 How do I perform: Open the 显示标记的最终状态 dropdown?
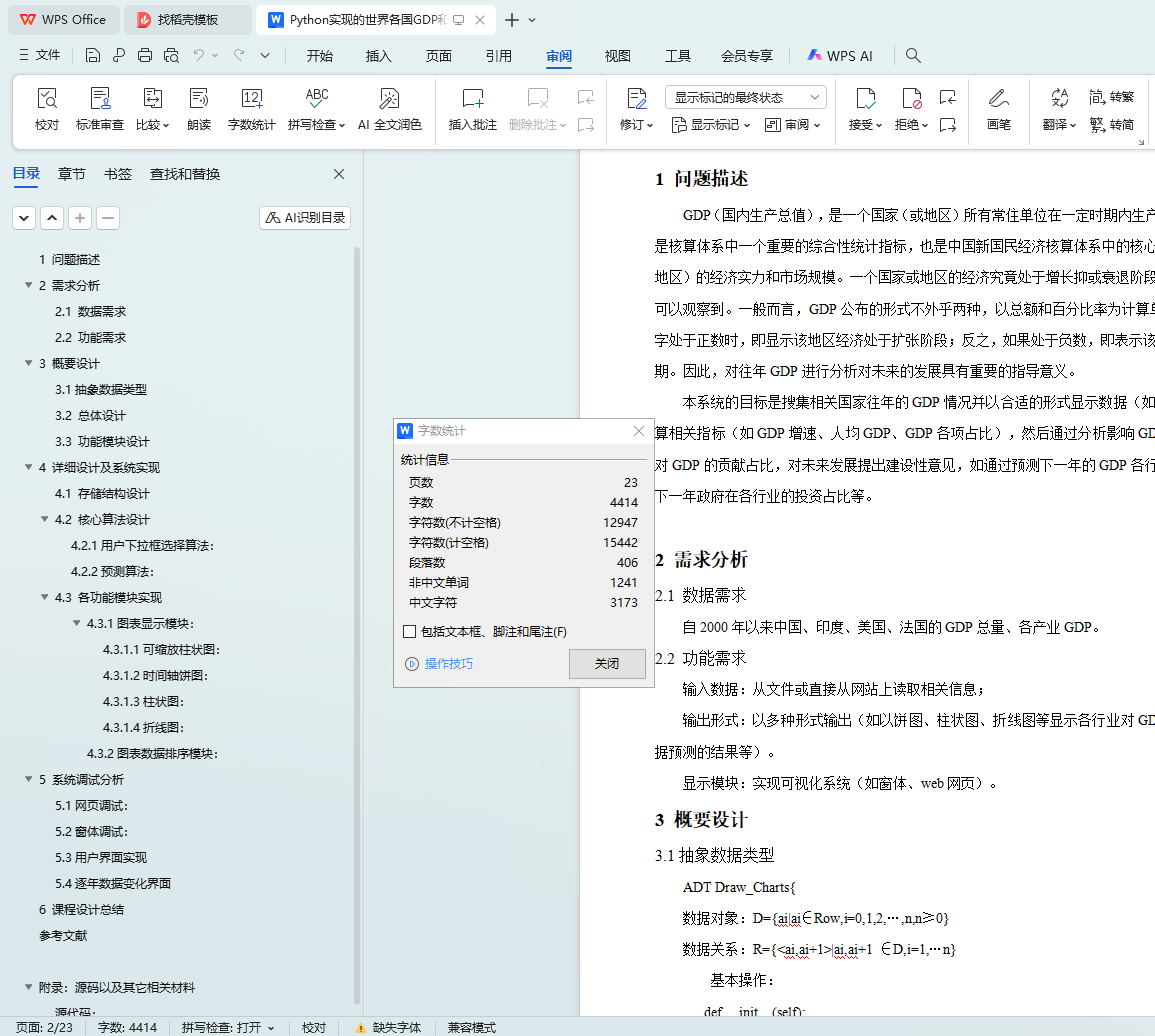click(745, 97)
